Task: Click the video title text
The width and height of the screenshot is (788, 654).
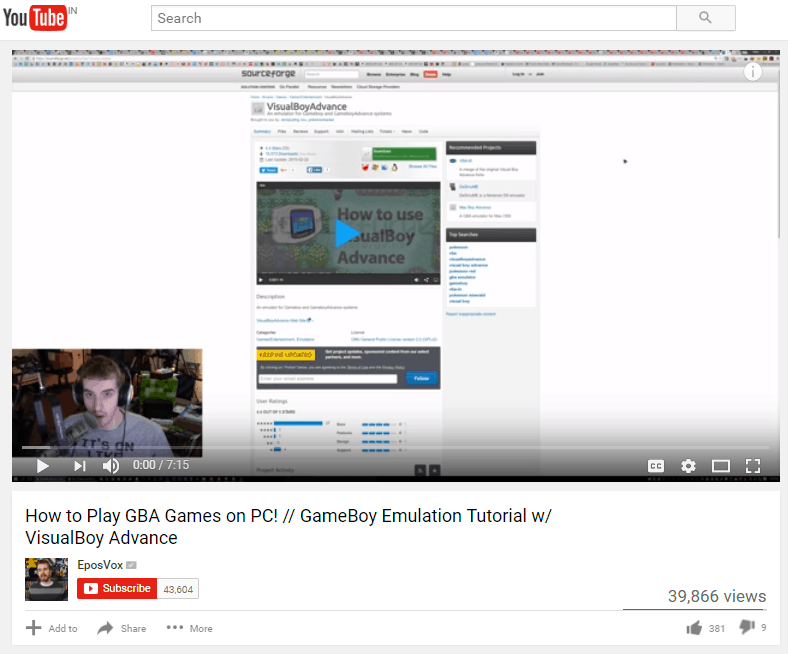Action: 288,526
